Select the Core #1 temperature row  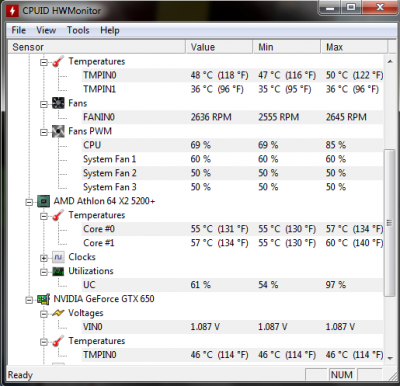(x=233, y=243)
